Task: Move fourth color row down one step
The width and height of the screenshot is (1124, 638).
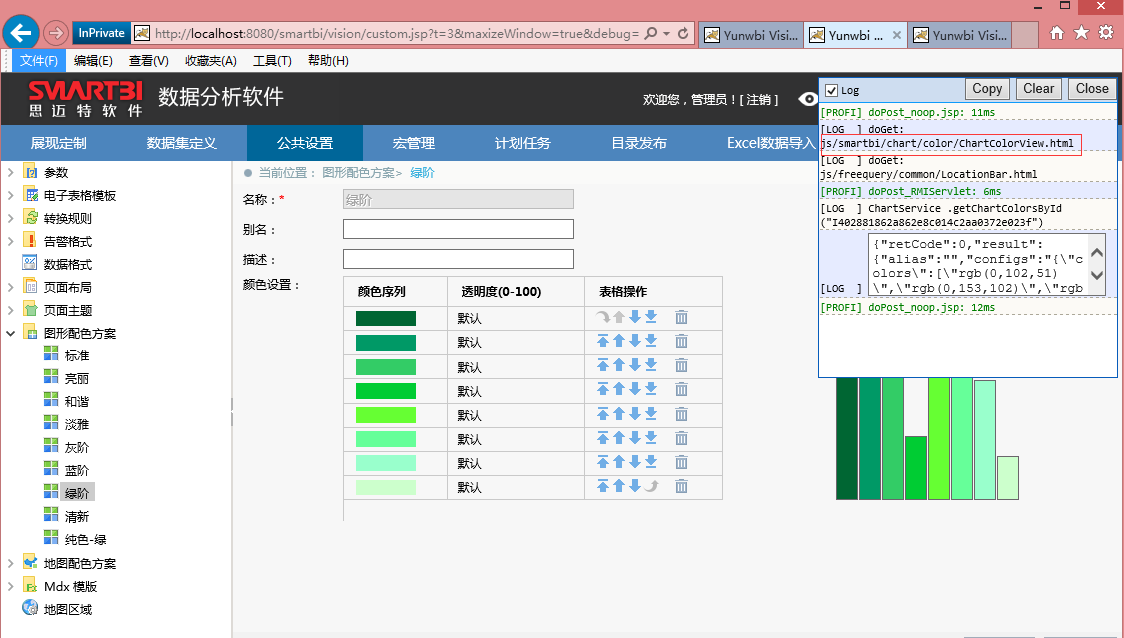Action: pos(635,389)
